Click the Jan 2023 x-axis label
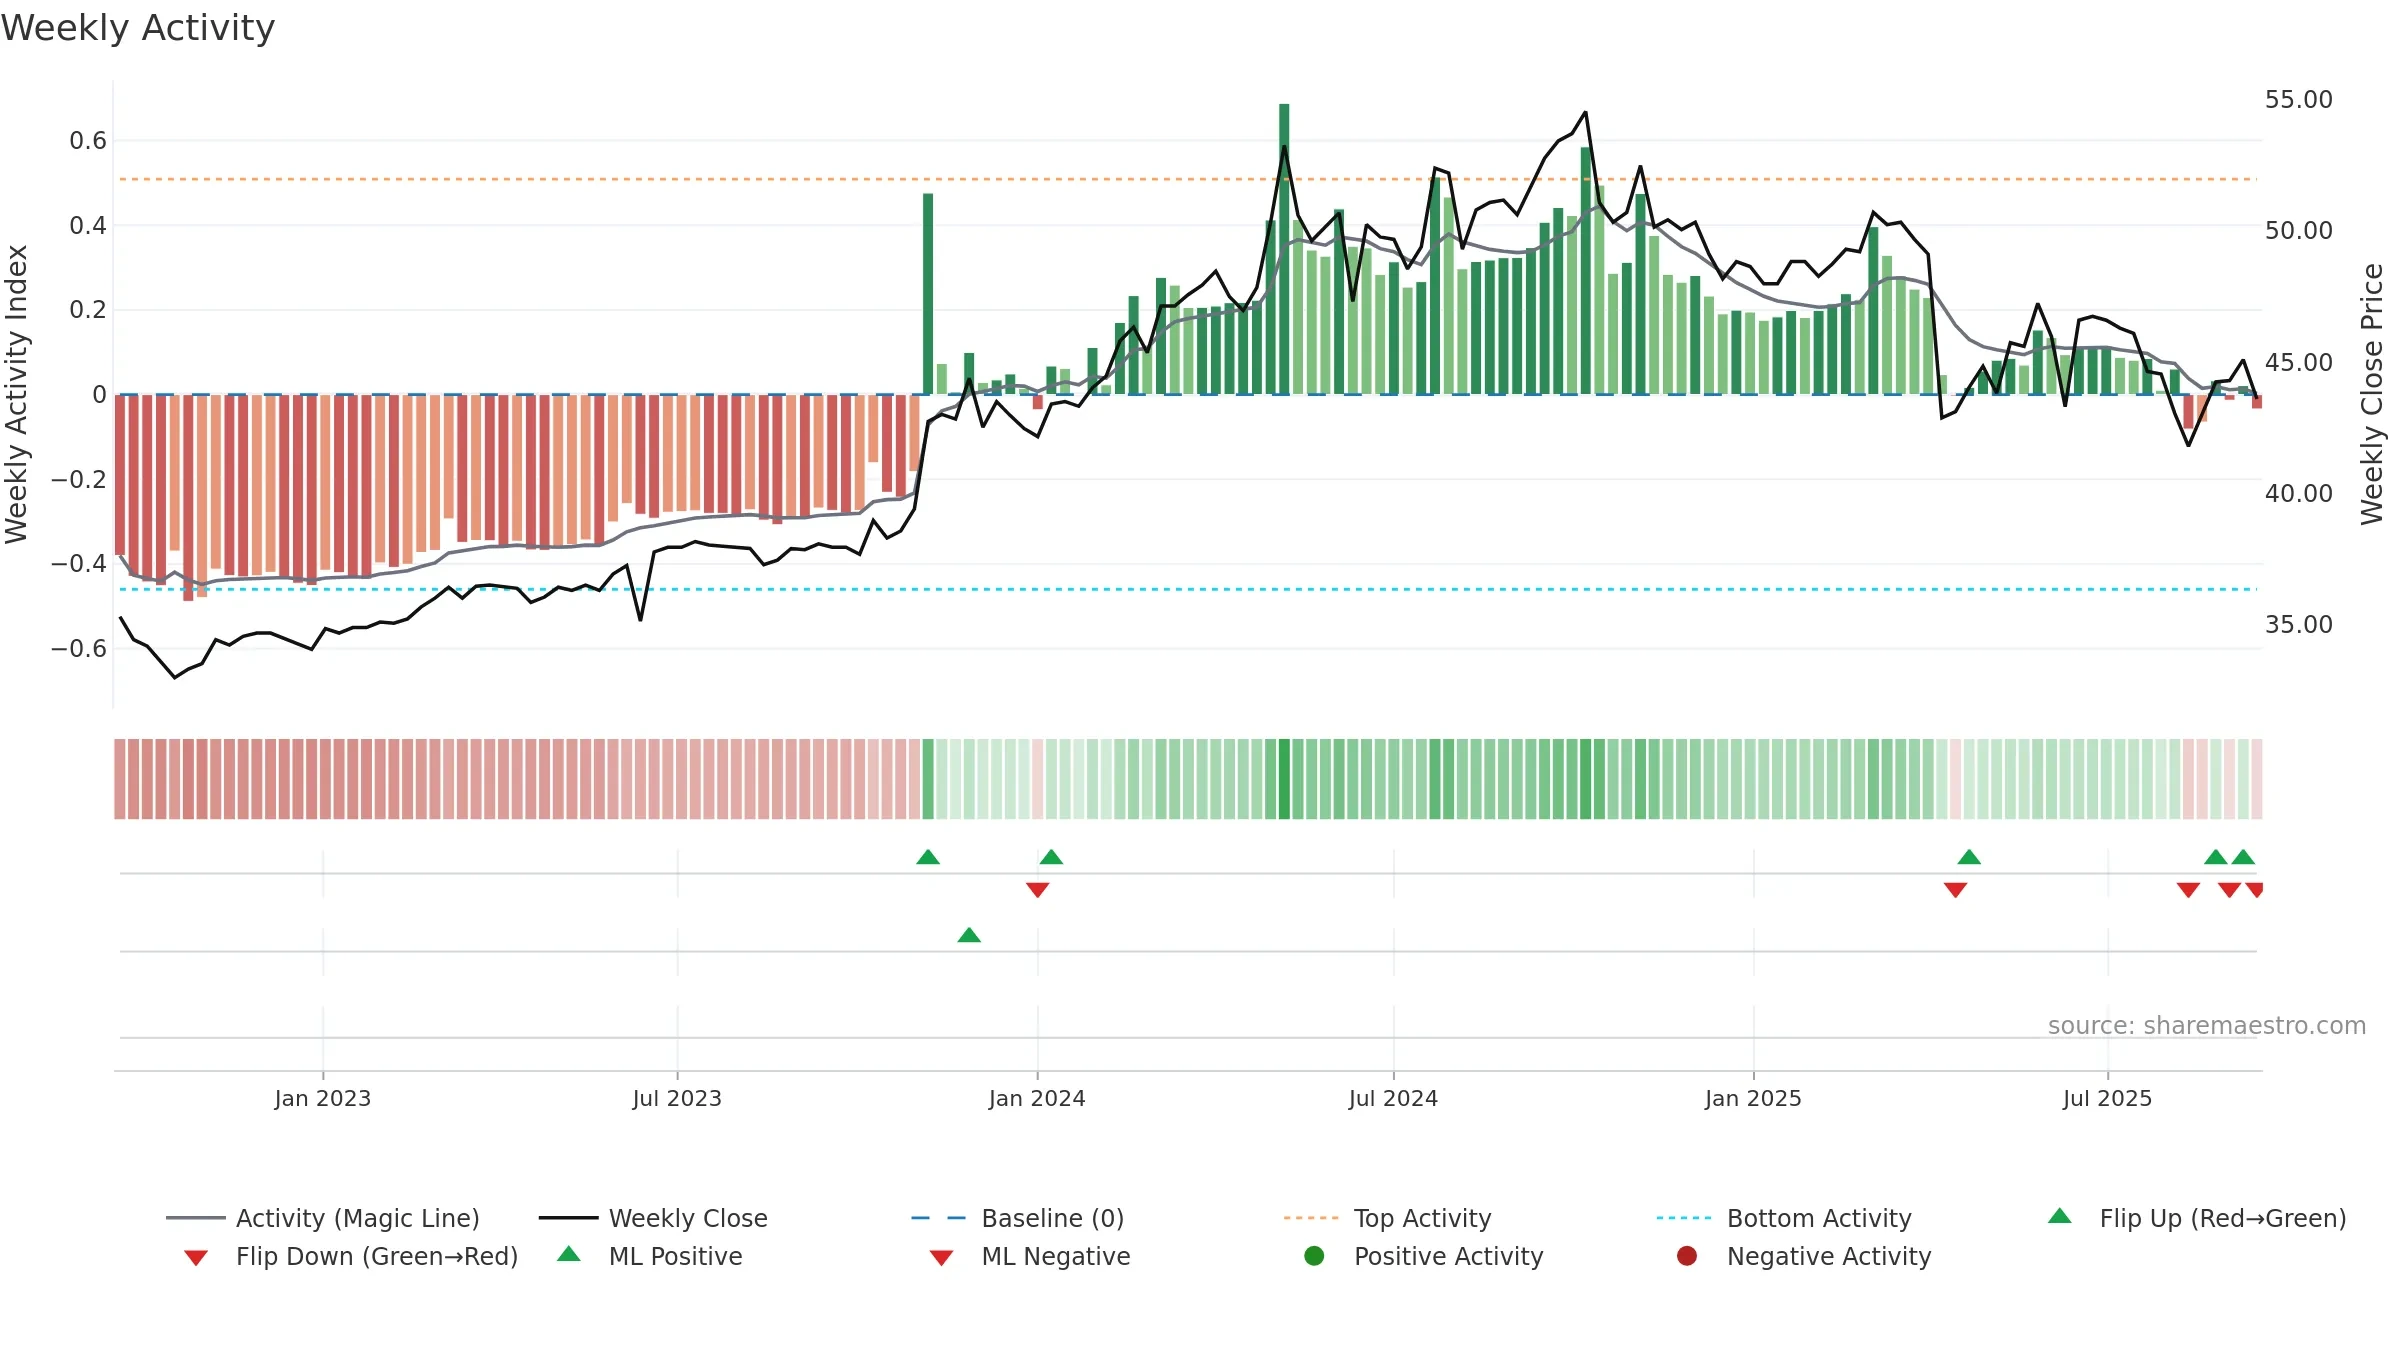This screenshot has width=2400, height=1350. (323, 1098)
